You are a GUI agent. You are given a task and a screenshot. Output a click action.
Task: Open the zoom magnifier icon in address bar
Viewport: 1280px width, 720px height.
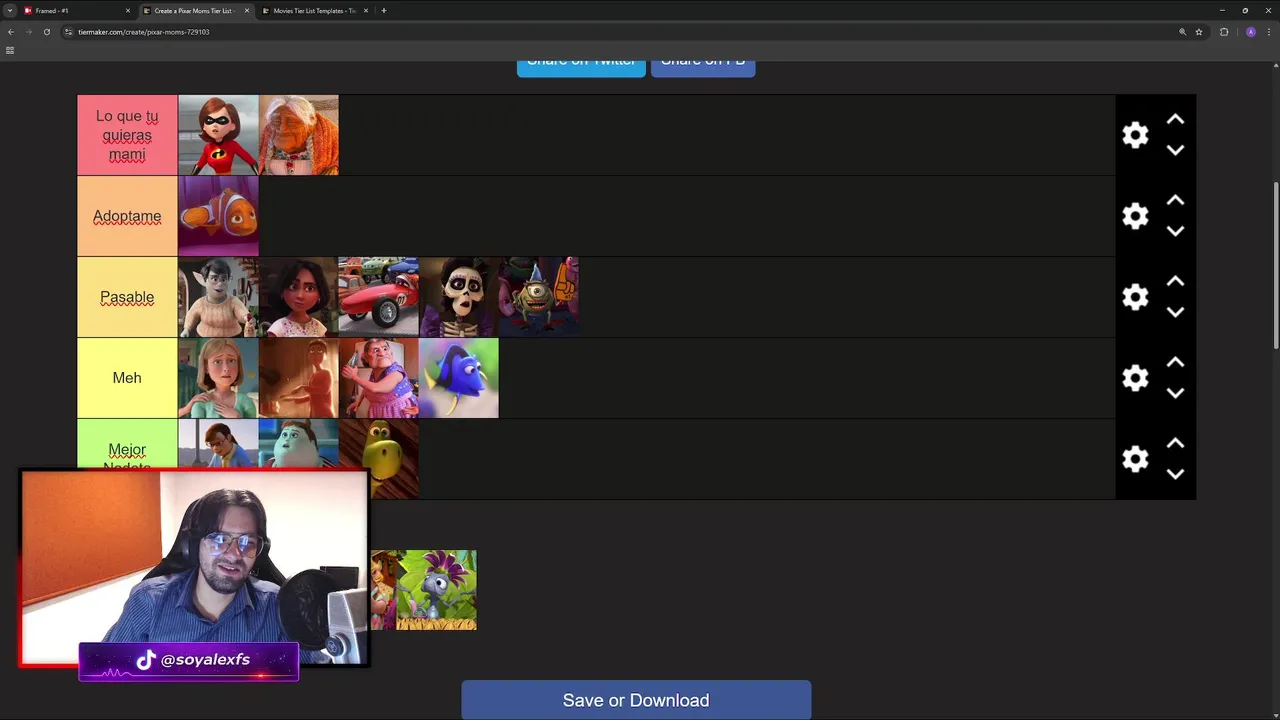[1183, 32]
